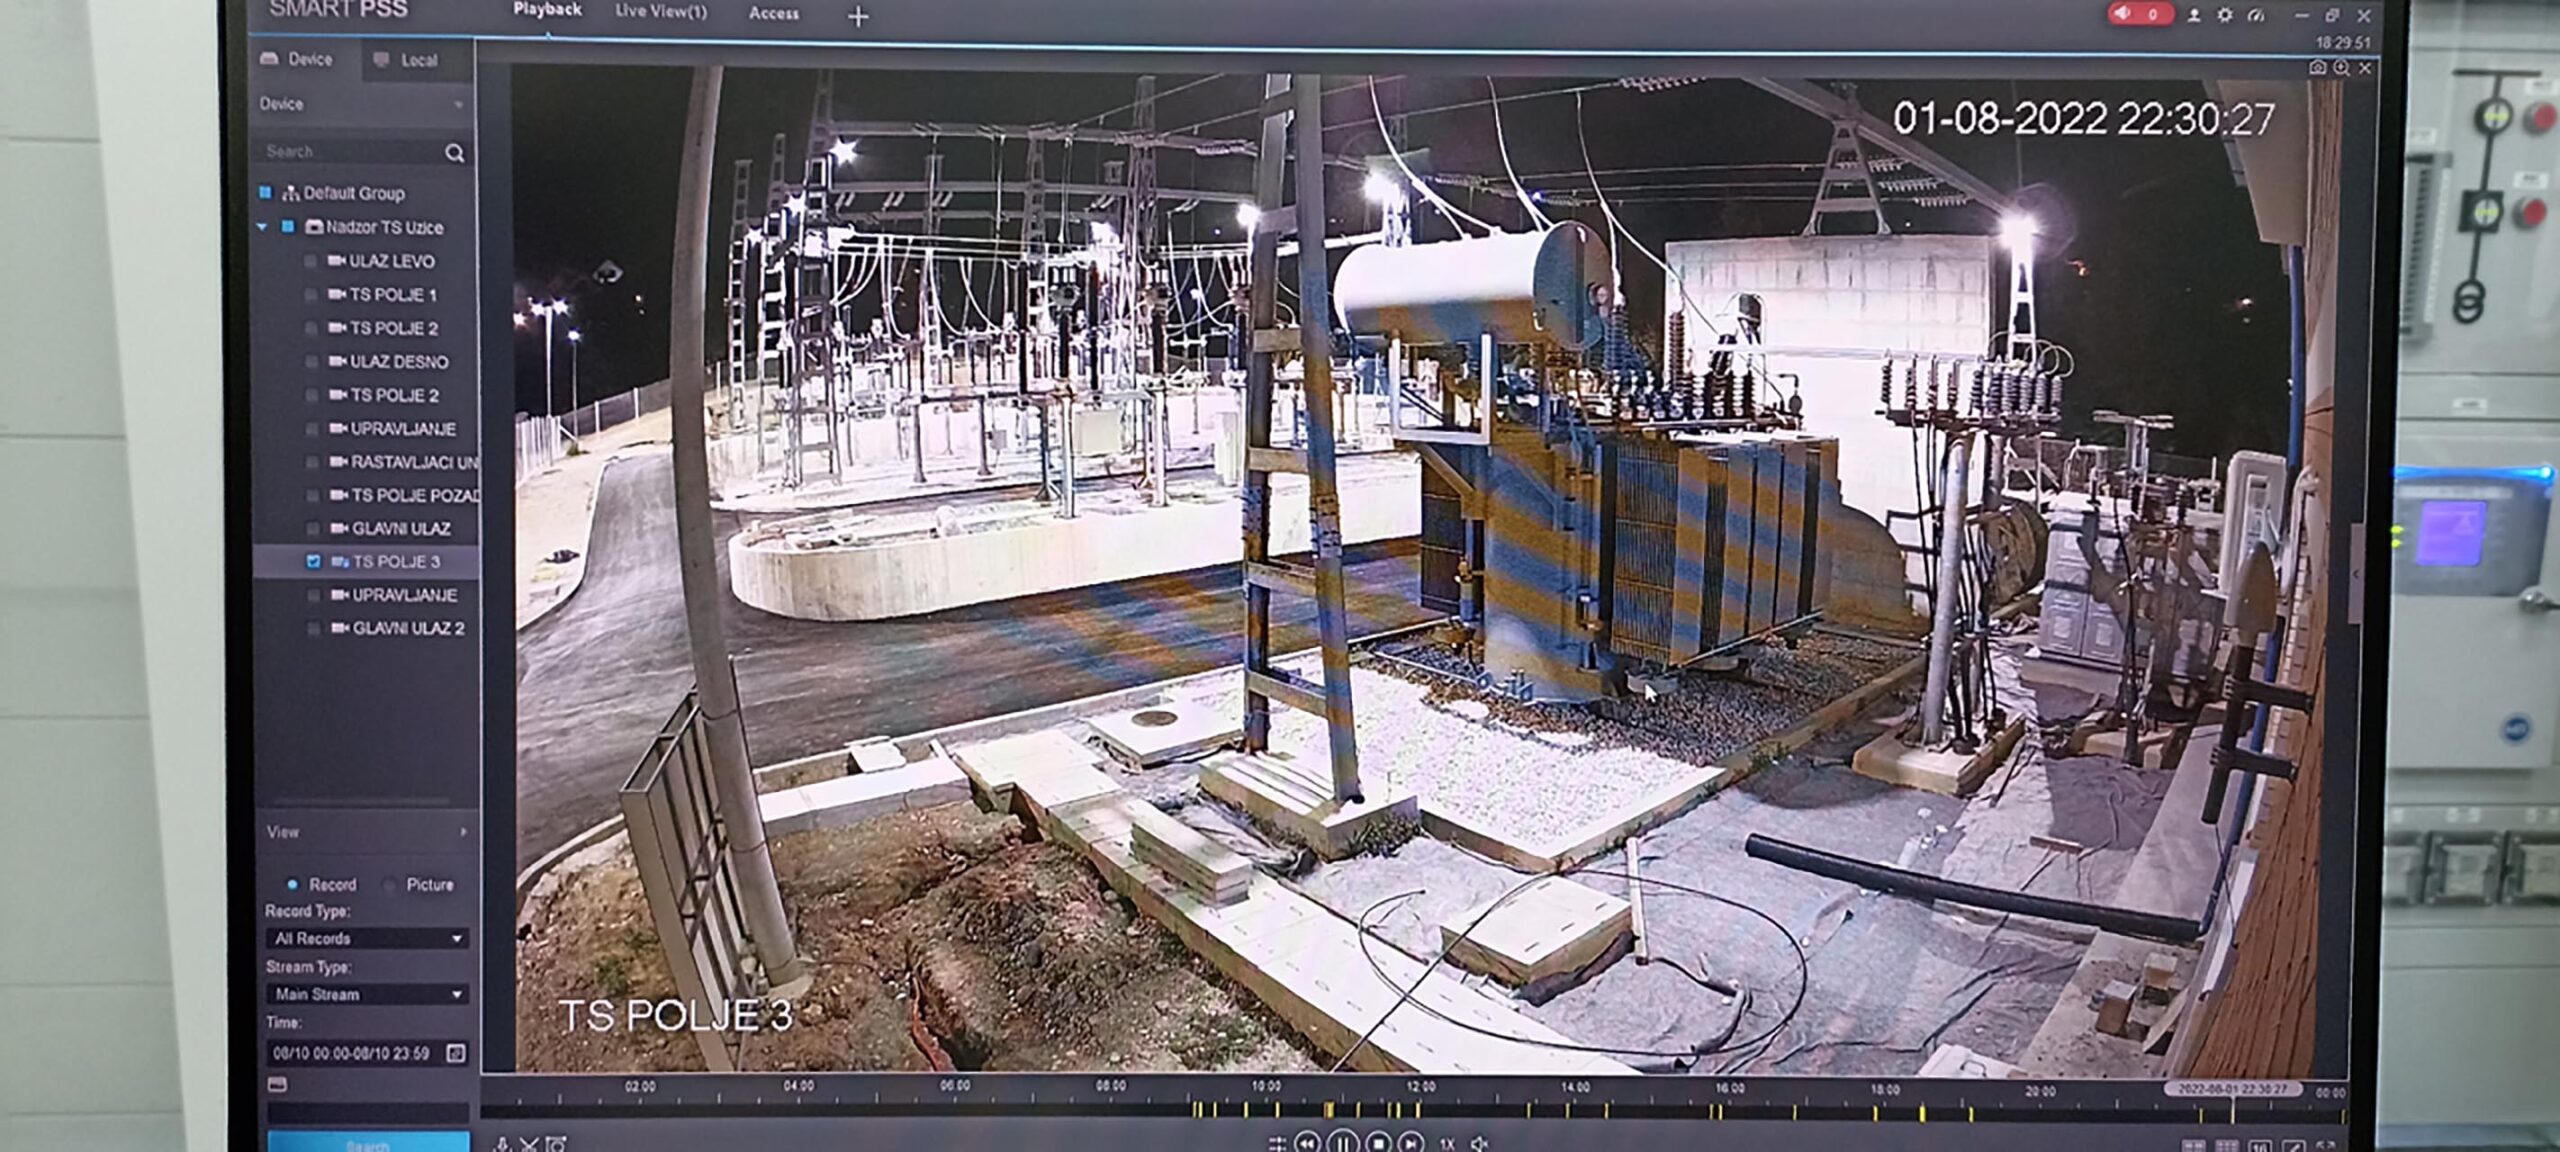Image resolution: width=2560 pixels, height=1152 pixels.
Task: Mute audio with speaker icon
Action: point(1480,1143)
